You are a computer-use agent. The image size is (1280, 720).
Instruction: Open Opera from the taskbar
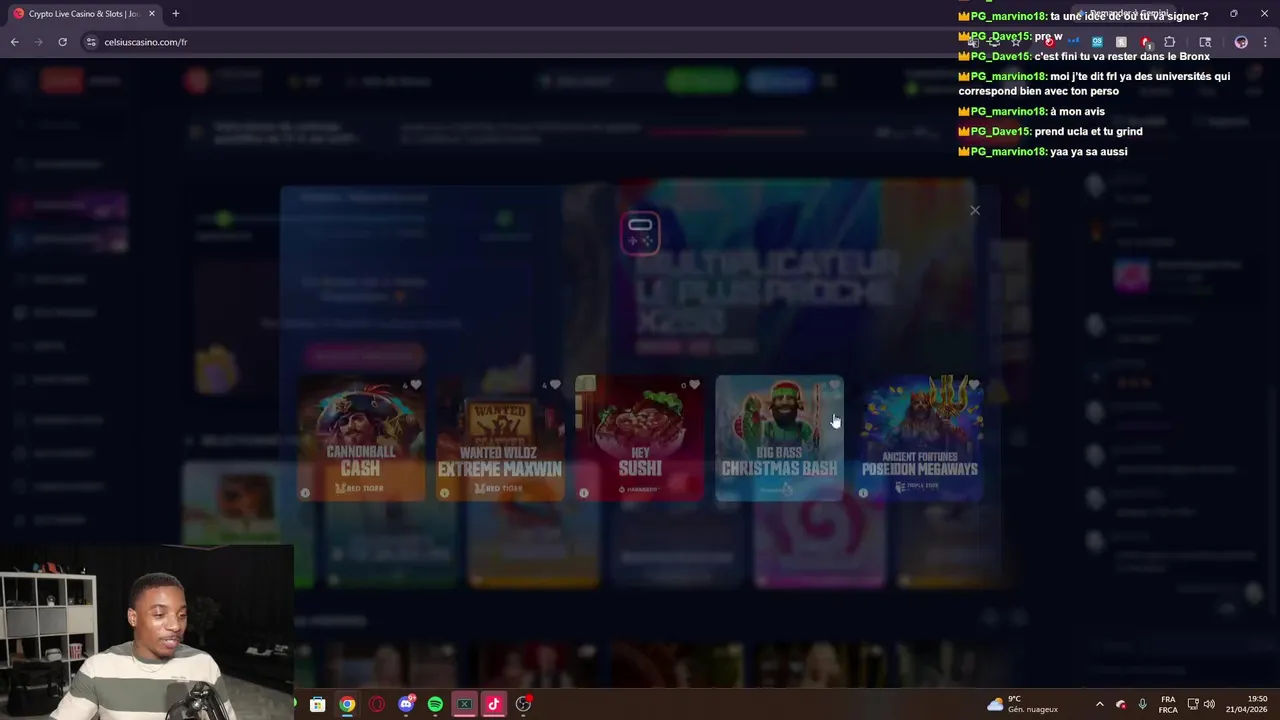click(376, 704)
